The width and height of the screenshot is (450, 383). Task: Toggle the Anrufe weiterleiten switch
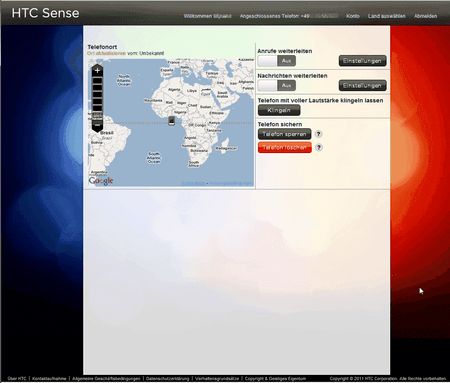coord(277,61)
